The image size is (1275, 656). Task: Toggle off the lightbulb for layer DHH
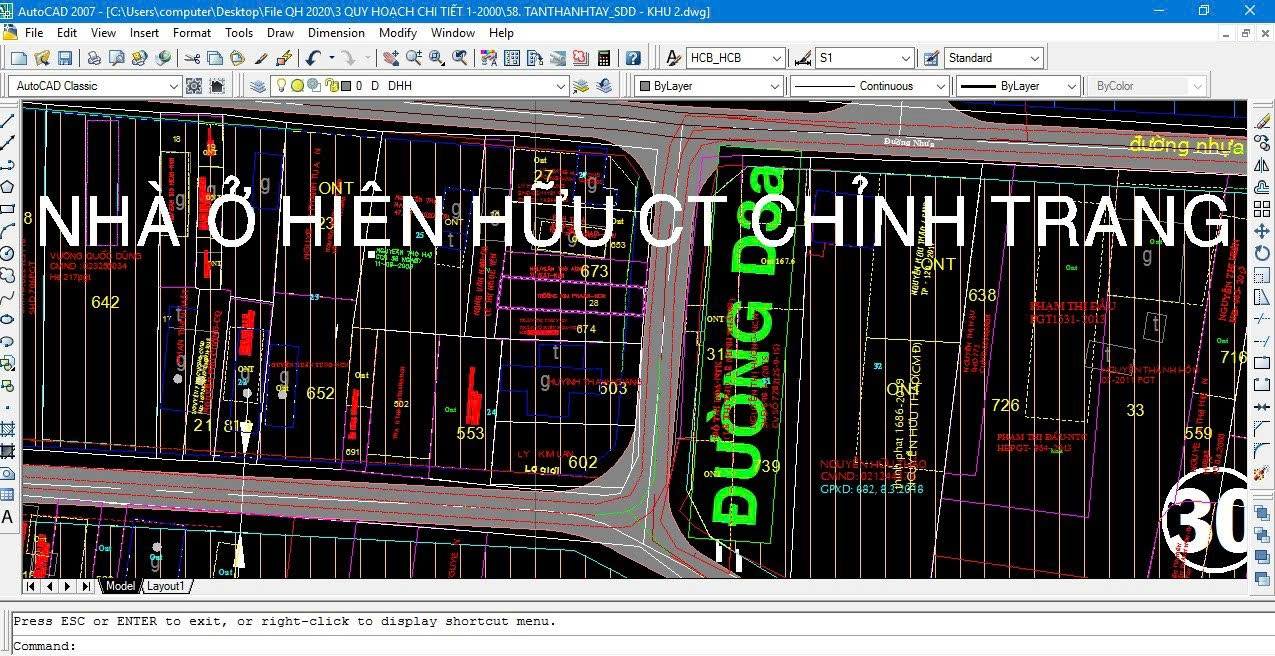point(282,85)
